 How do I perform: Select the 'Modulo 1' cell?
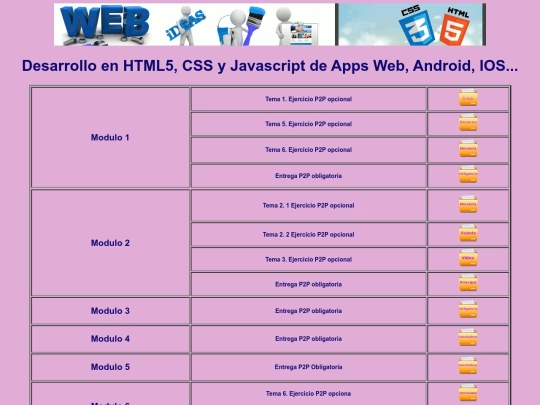[110, 137]
